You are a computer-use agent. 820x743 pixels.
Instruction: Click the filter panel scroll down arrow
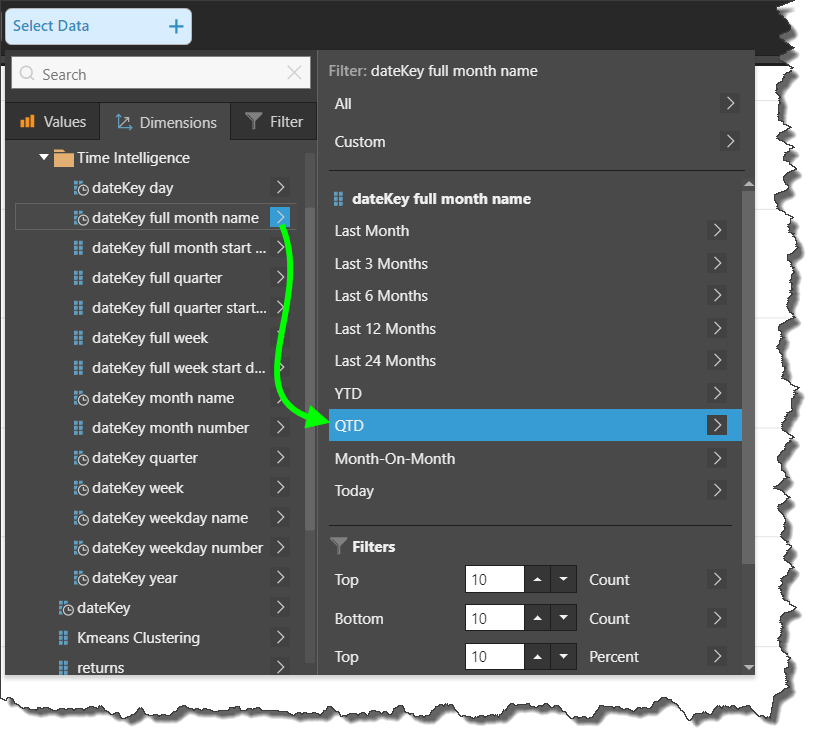click(748, 667)
